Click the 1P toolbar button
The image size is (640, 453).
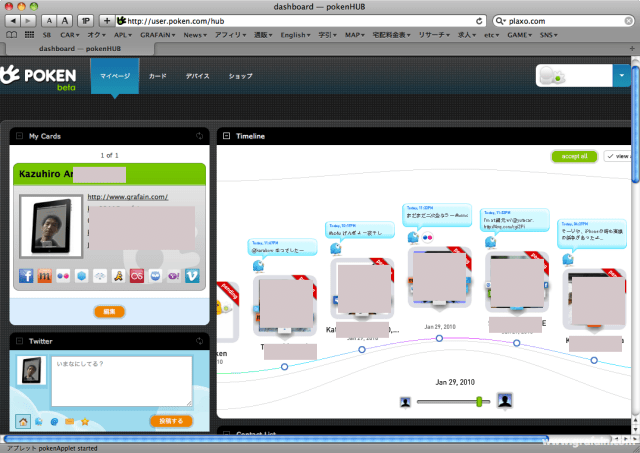(86, 21)
